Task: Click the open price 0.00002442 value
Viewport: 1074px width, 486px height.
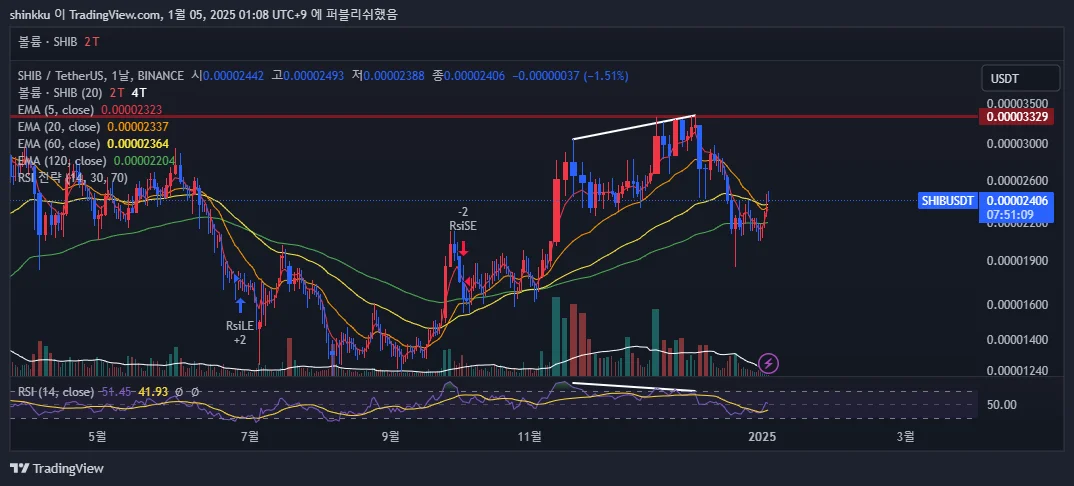Action: (233, 76)
